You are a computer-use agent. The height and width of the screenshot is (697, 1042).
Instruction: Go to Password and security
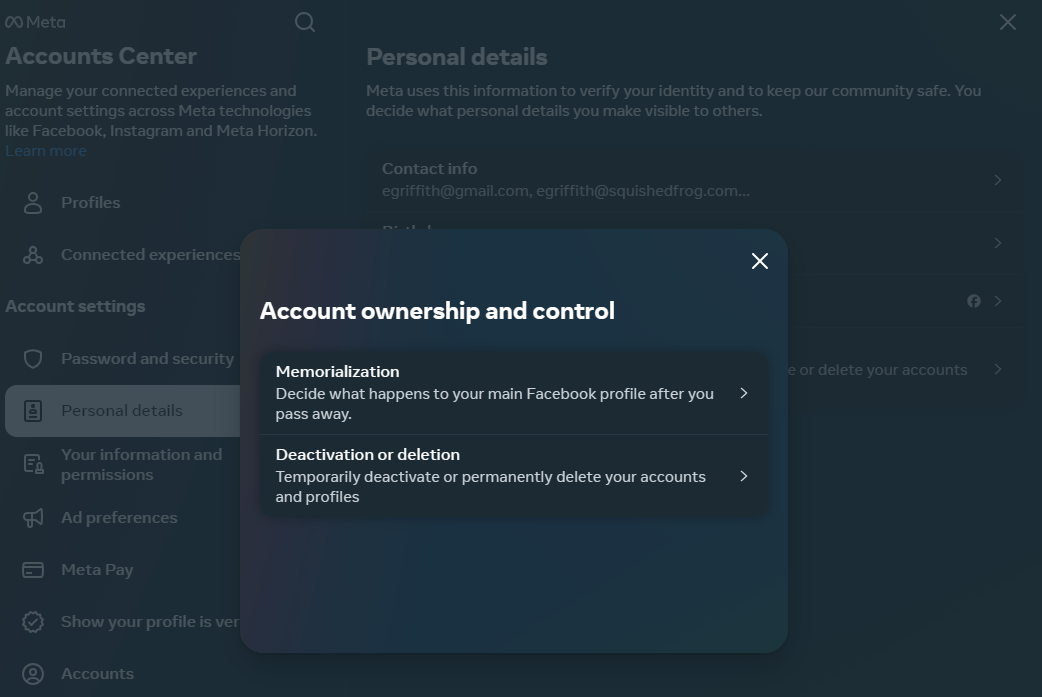(124, 359)
